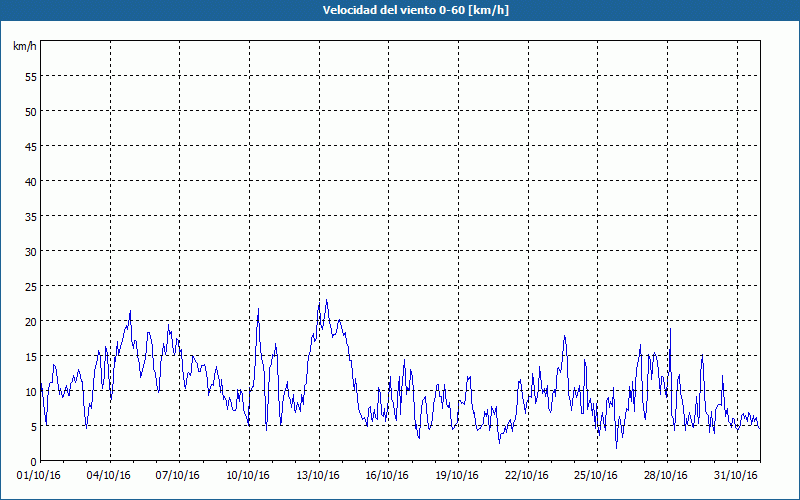The height and width of the screenshot is (500, 800).
Task: Click the y-axis value 25
Action: point(31,287)
